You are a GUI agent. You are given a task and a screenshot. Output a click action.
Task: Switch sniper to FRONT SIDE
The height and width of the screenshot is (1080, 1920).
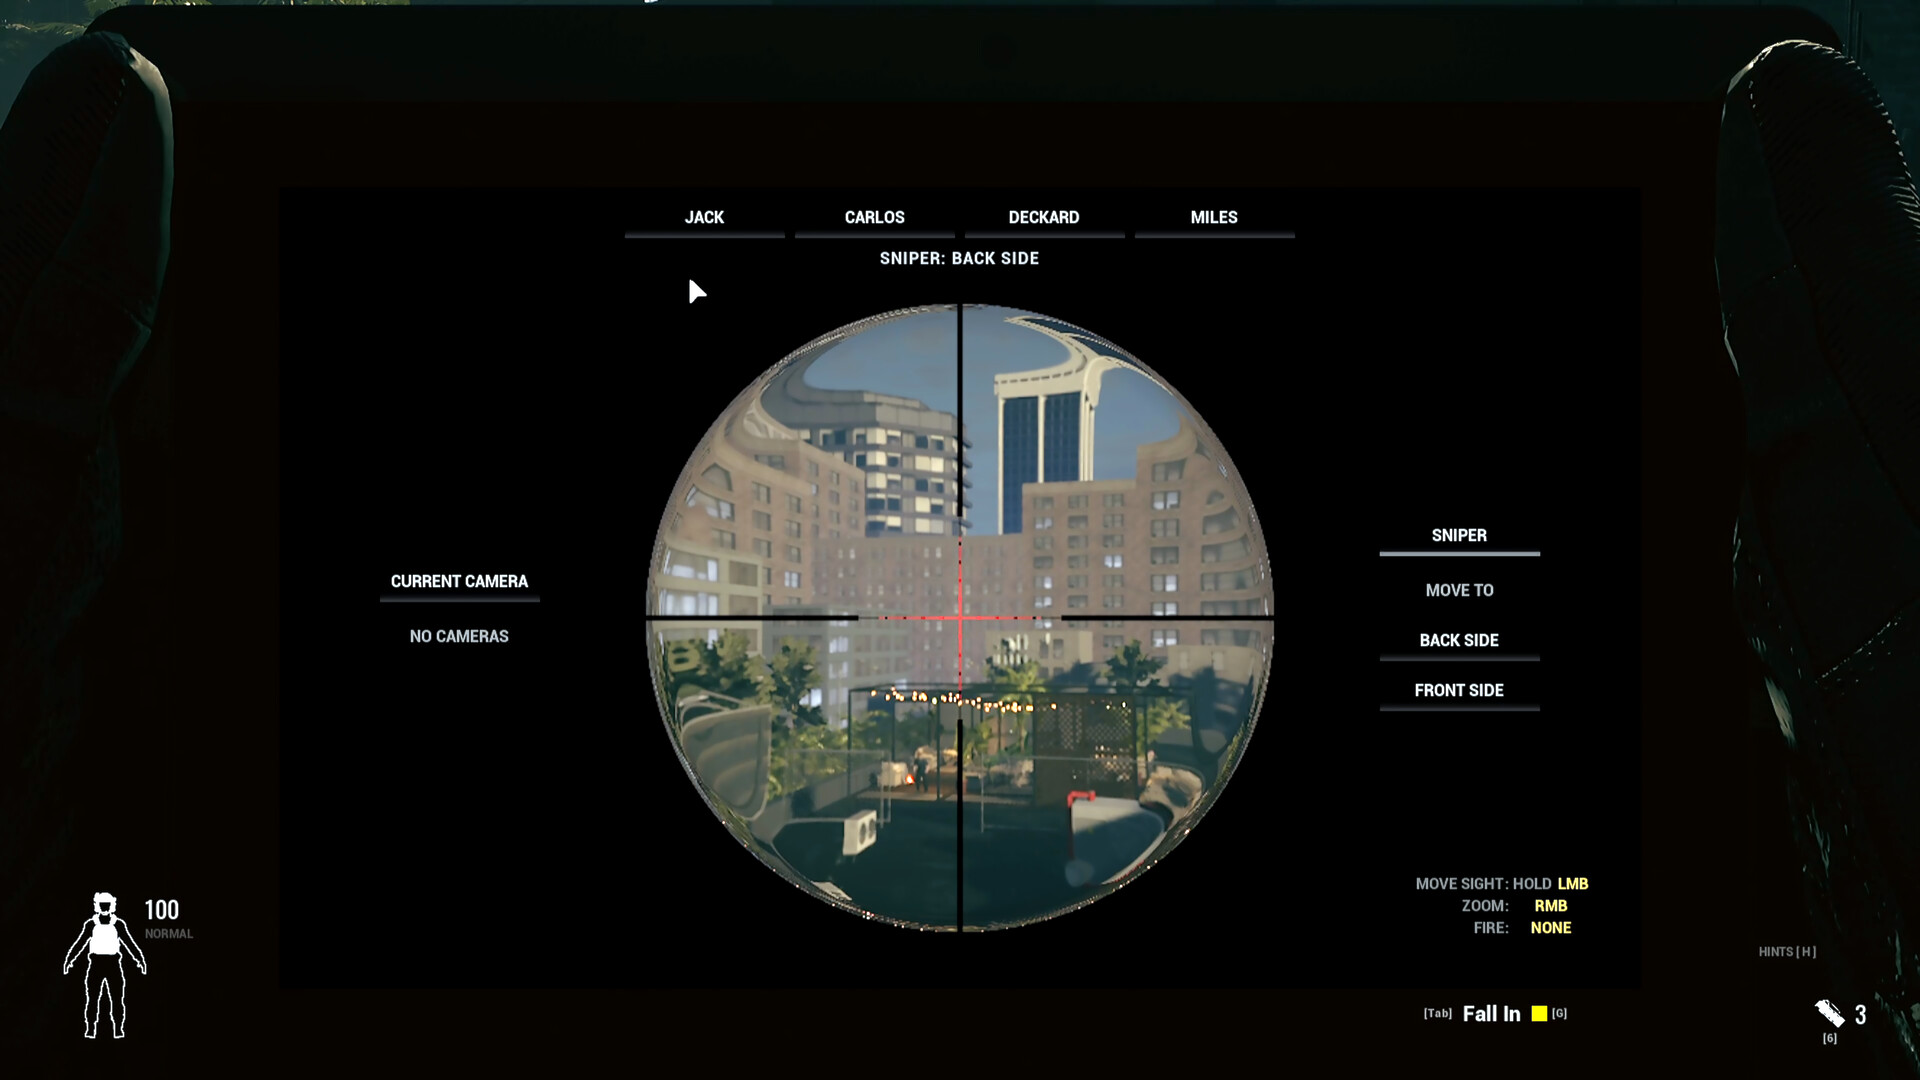click(x=1459, y=689)
